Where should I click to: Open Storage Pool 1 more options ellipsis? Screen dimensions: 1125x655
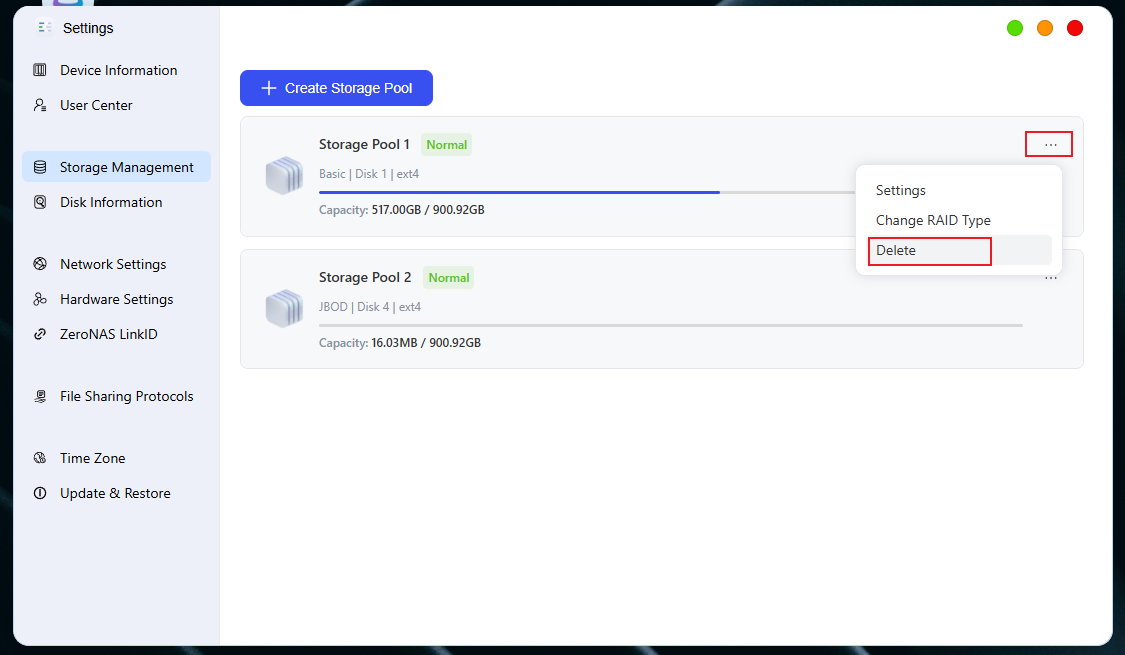(x=1050, y=145)
